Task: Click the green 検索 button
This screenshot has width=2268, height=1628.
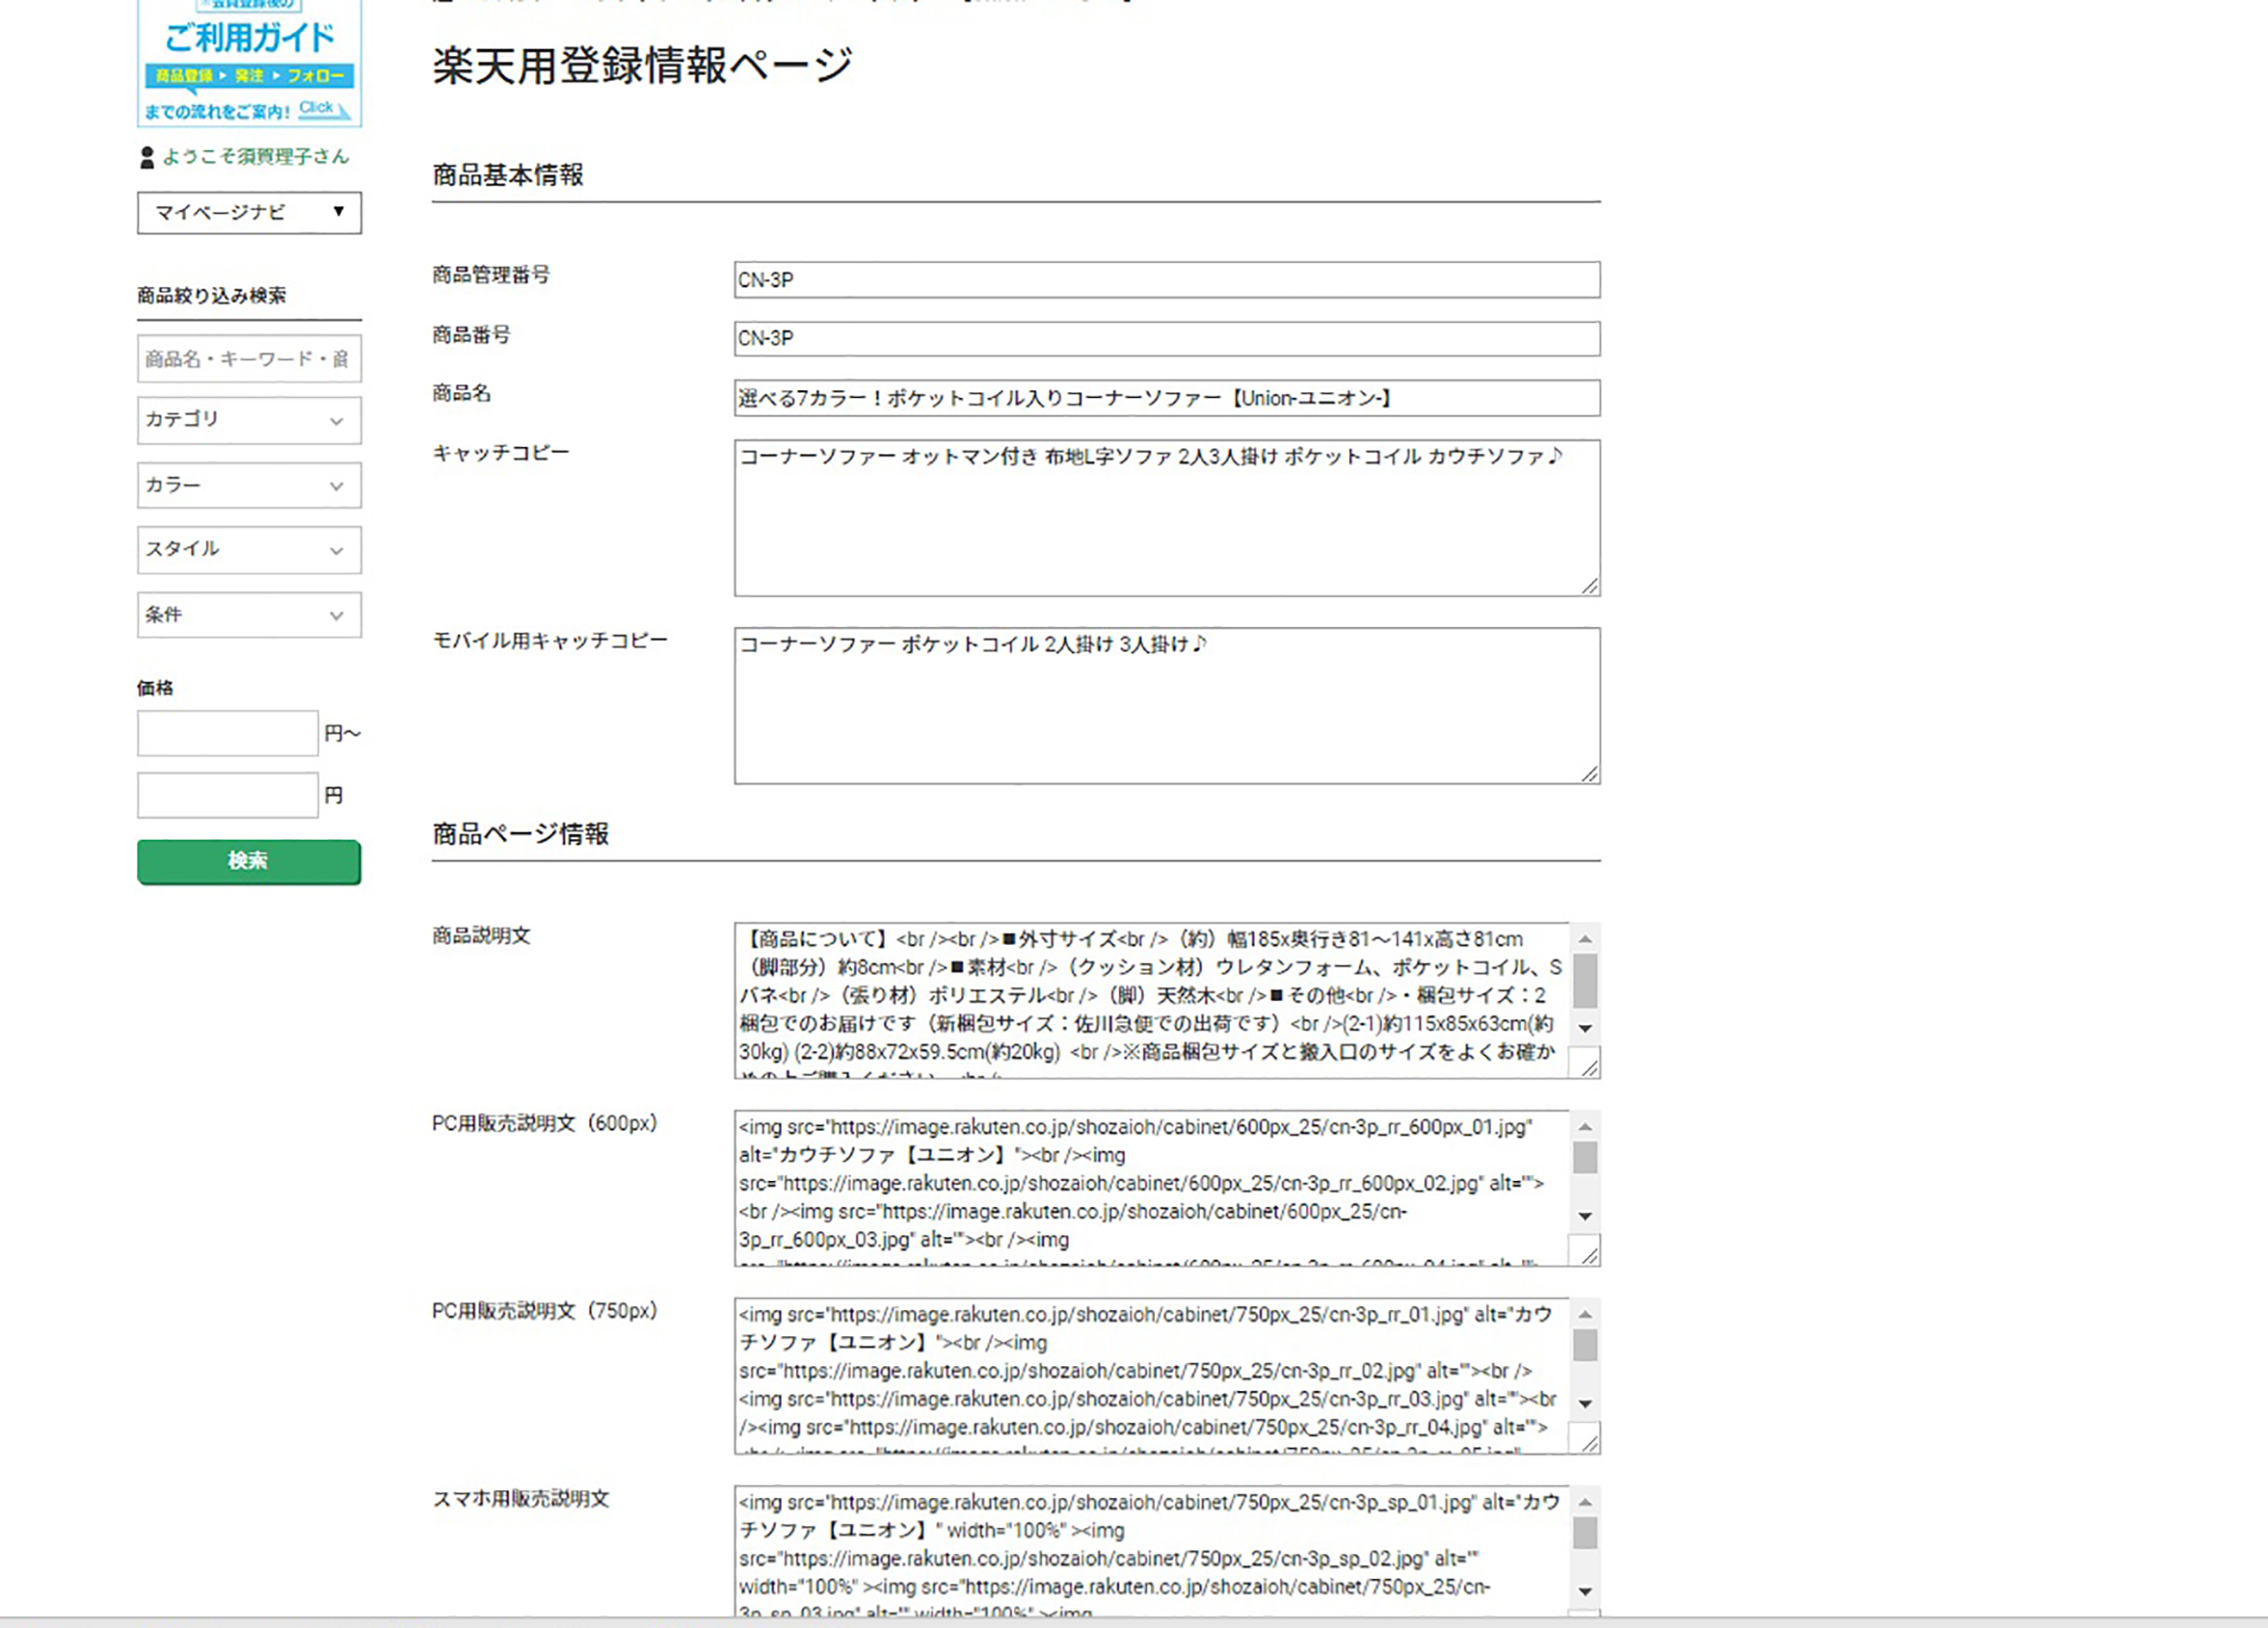Action: pyautogui.click(x=249, y=861)
